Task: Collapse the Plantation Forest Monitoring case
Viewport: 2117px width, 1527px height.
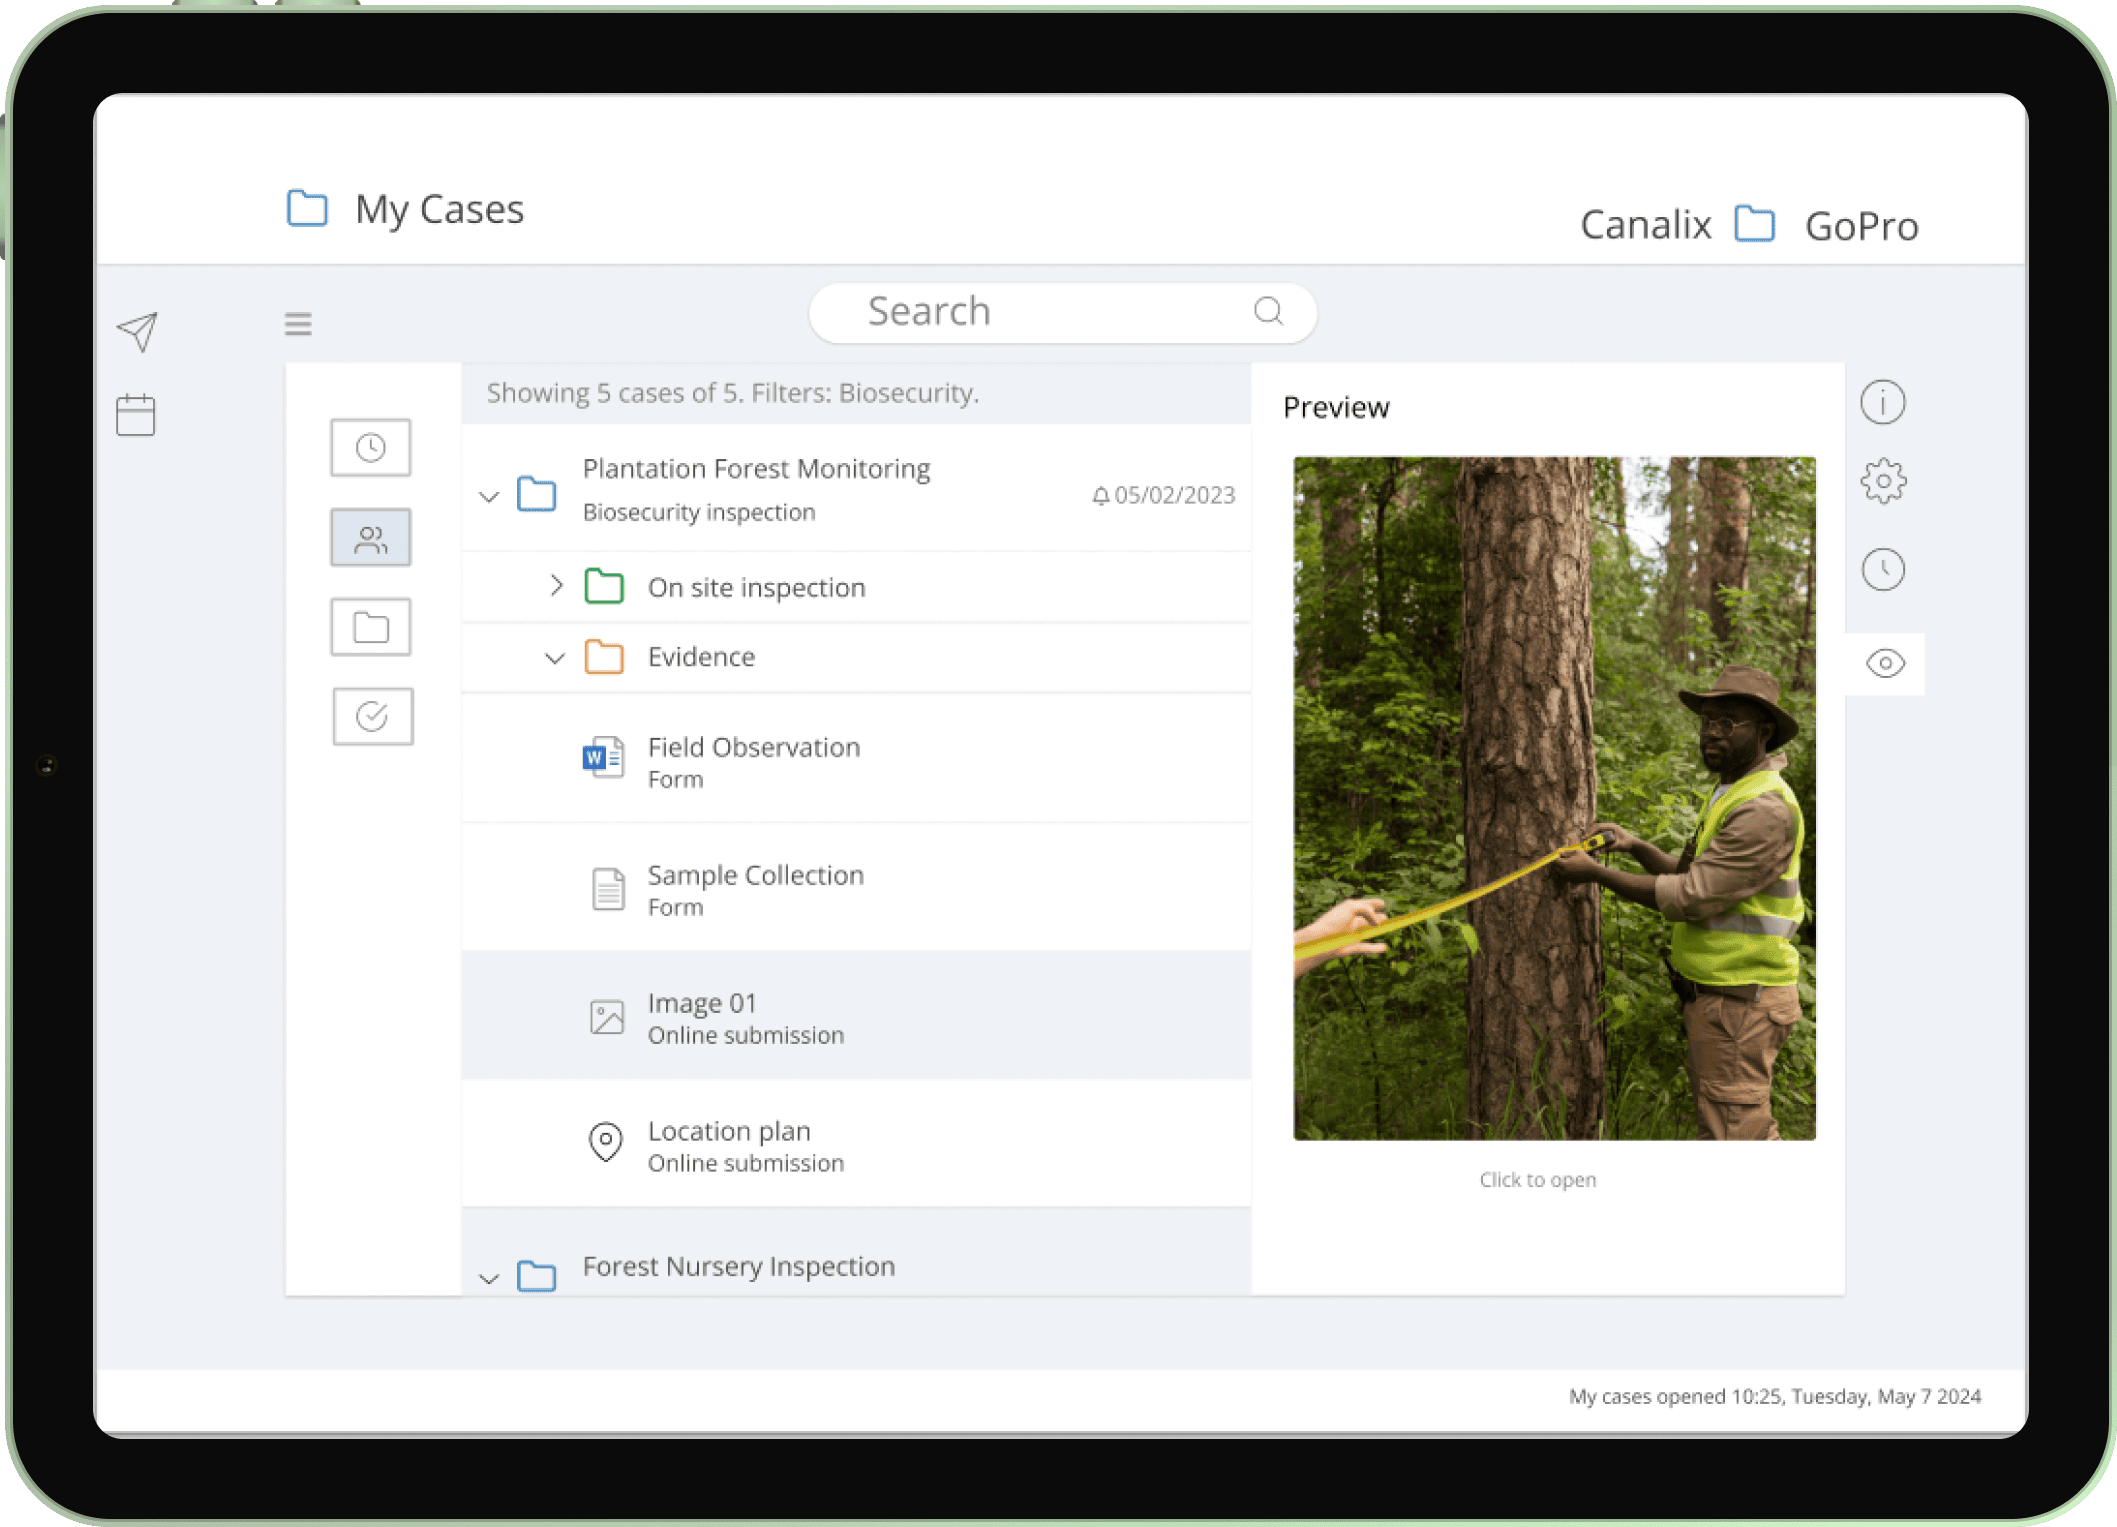Action: tap(489, 496)
